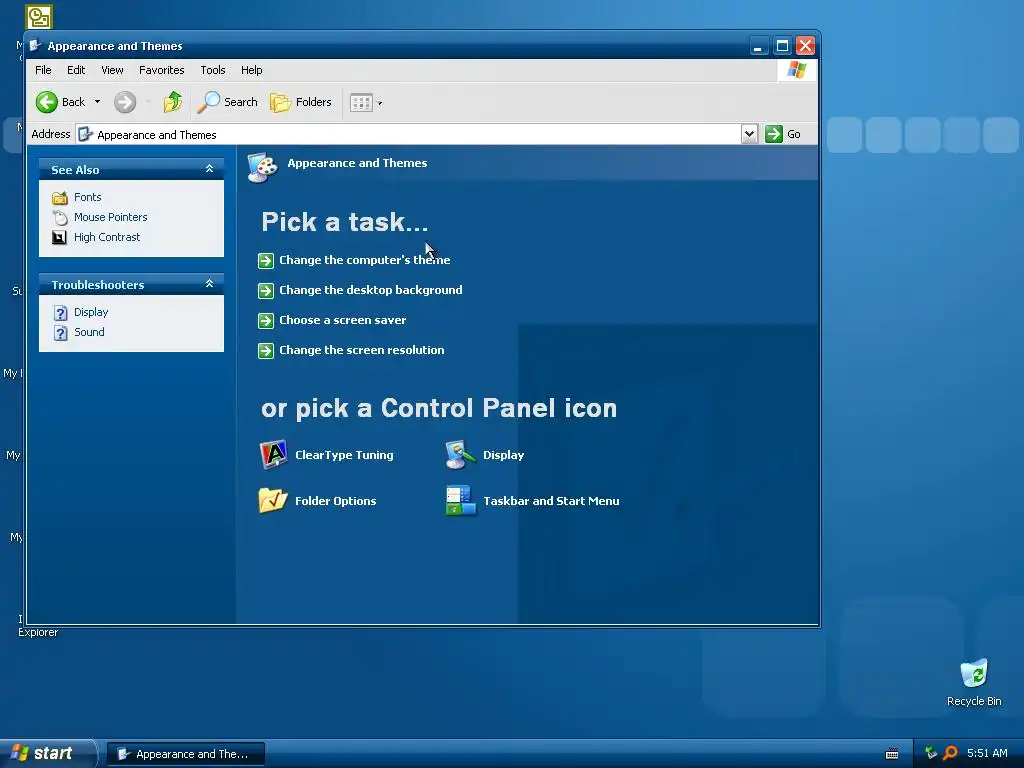The image size is (1024, 768).
Task: Click arrow icon beside Change the desktop background
Action: pyautogui.click(x=266, y=291)
